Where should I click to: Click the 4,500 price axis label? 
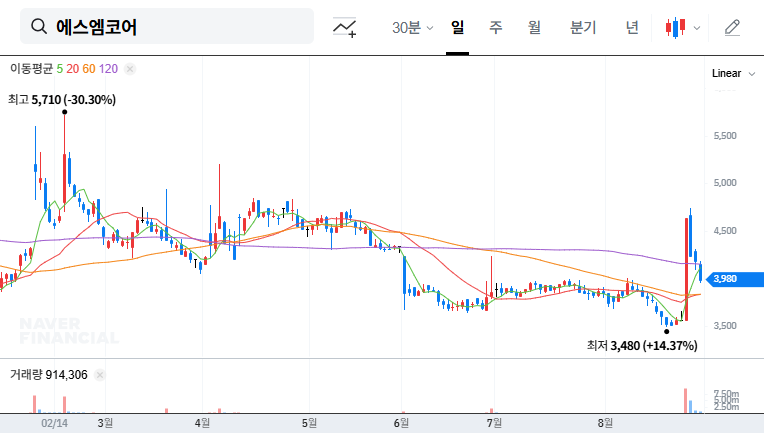pos(725,231)
